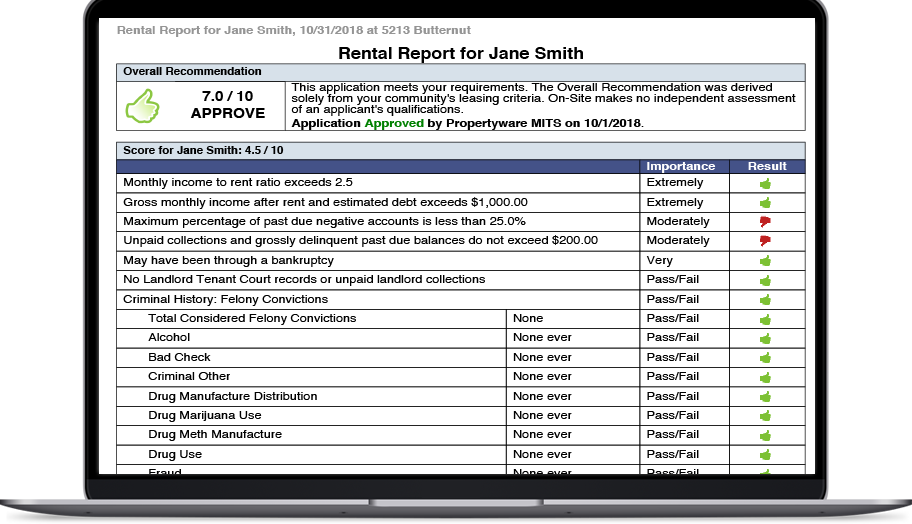Click 'Pass/Fail' in the Drug Use row
The height and width of the screenshot is (524, 912).
(x=672, y=454)
